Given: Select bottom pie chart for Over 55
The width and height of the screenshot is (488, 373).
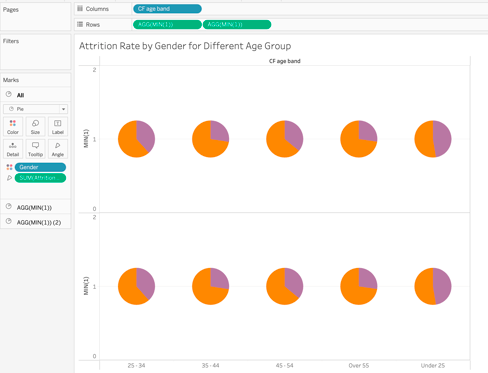Looking at the screenshot, I should click(x=359, y=286).
